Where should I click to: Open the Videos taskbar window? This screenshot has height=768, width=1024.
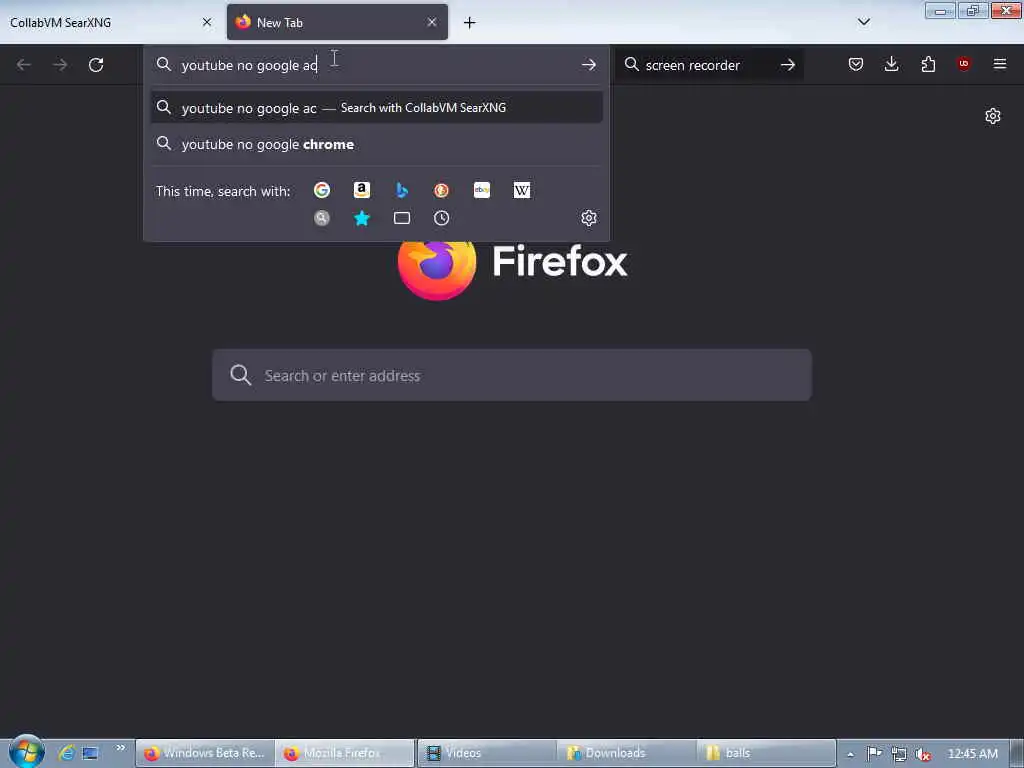(x=487, y=753)
